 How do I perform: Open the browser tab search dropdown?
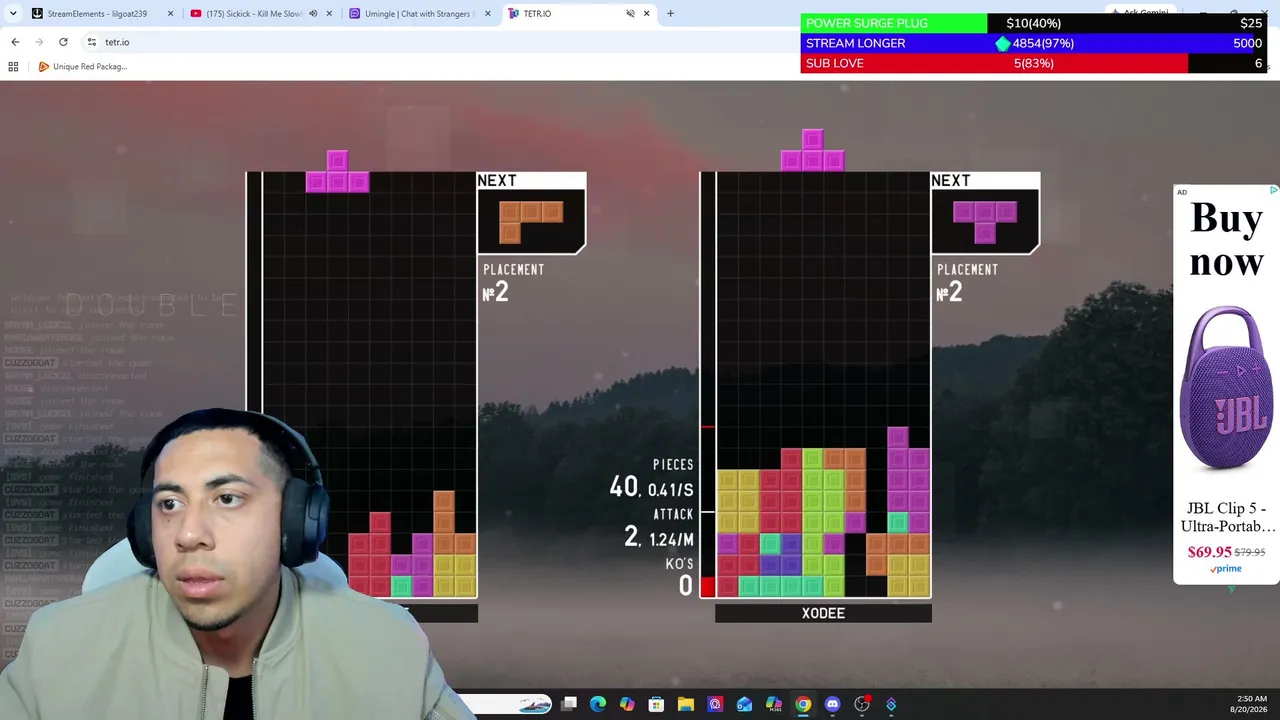point(13,13)
